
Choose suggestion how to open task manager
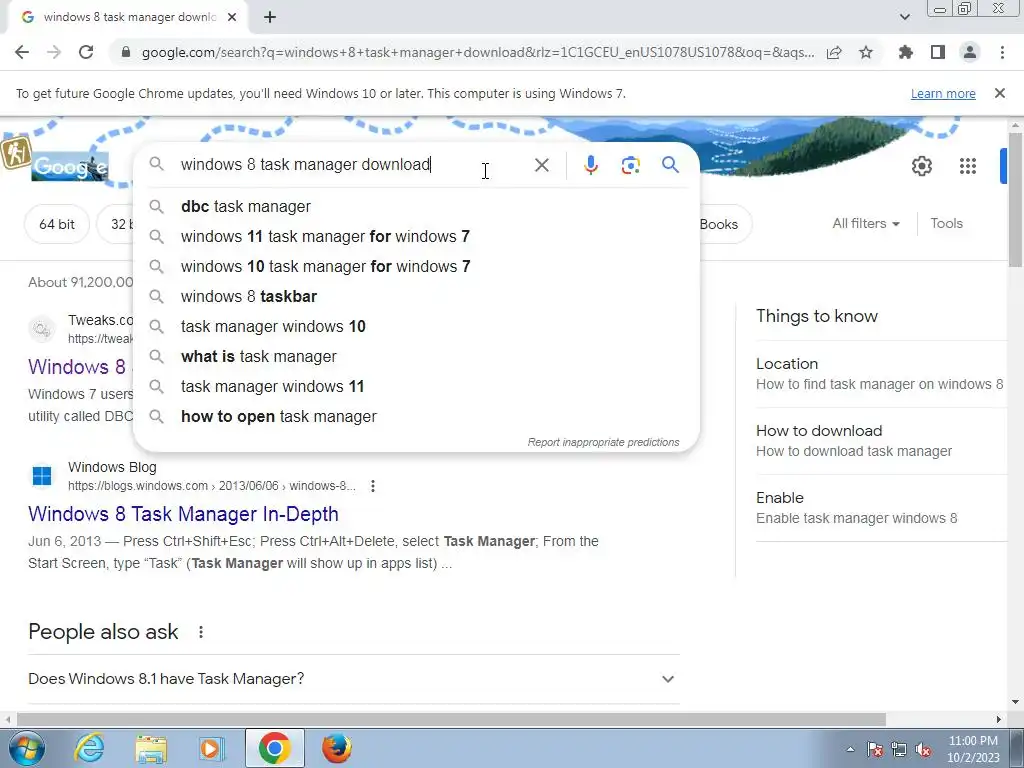click(416, 417)
